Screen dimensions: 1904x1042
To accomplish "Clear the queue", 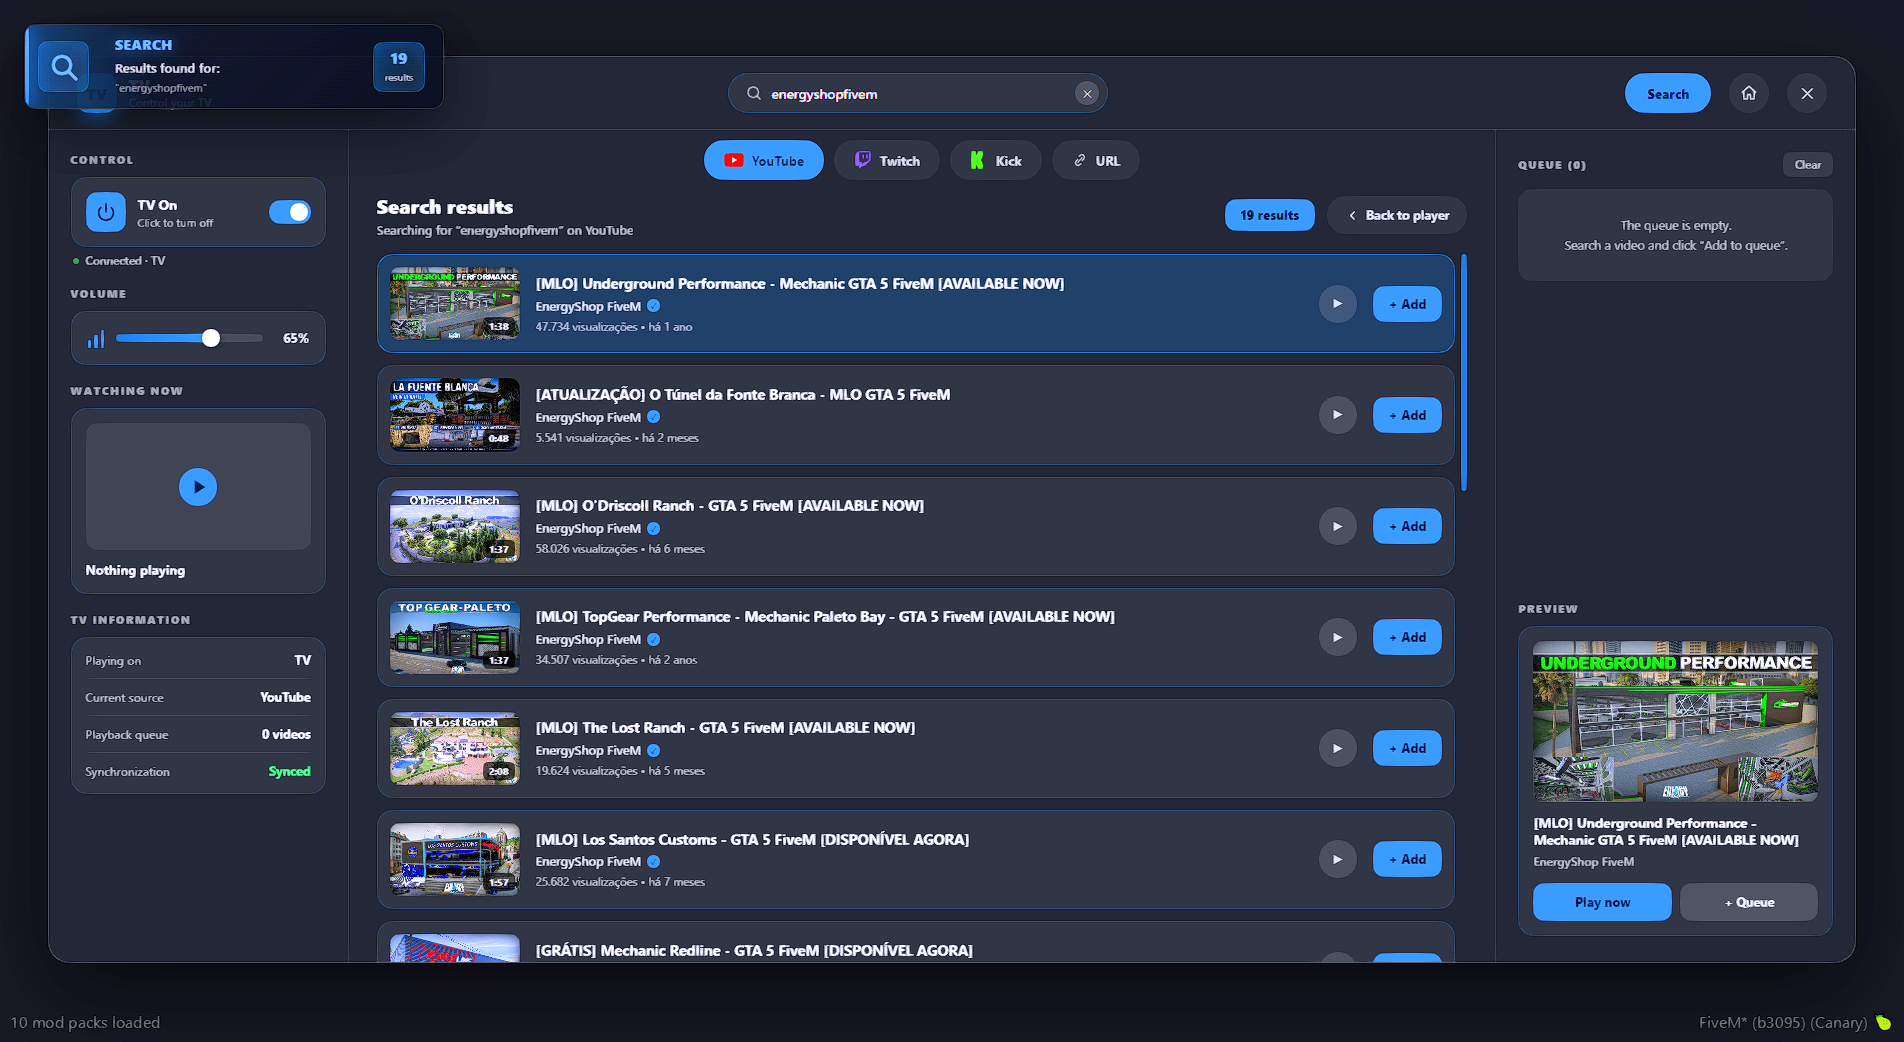I will [1808, 164].
